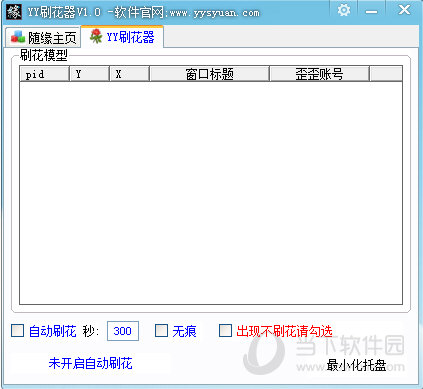Screen dimensions: 423x389
Task: Click the X column header
Action: point(129,74)
